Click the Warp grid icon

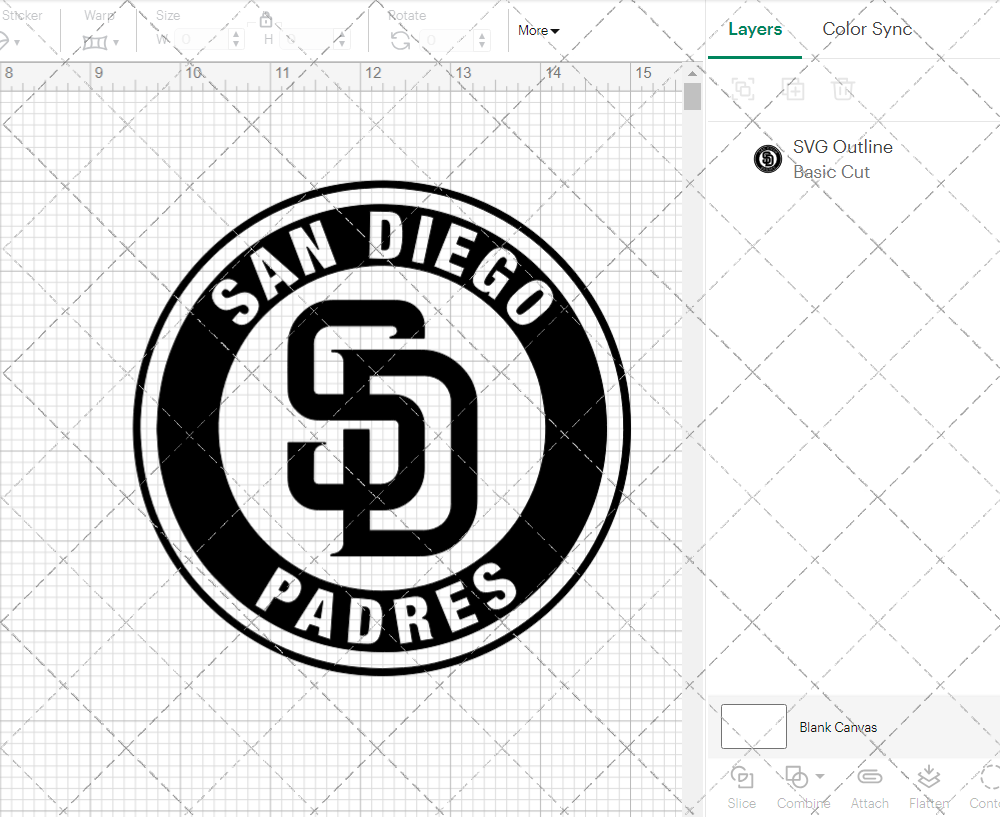pyautogui.click(x=95, y=43)
